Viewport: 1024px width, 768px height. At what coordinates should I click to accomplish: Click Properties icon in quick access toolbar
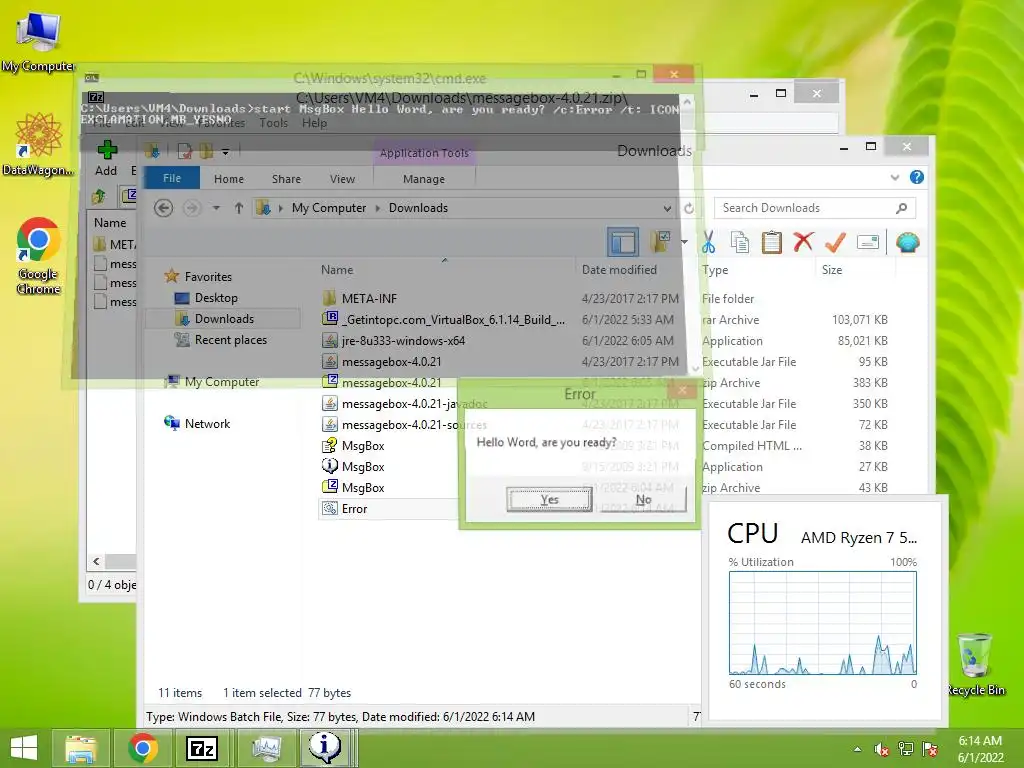(185, 152)
